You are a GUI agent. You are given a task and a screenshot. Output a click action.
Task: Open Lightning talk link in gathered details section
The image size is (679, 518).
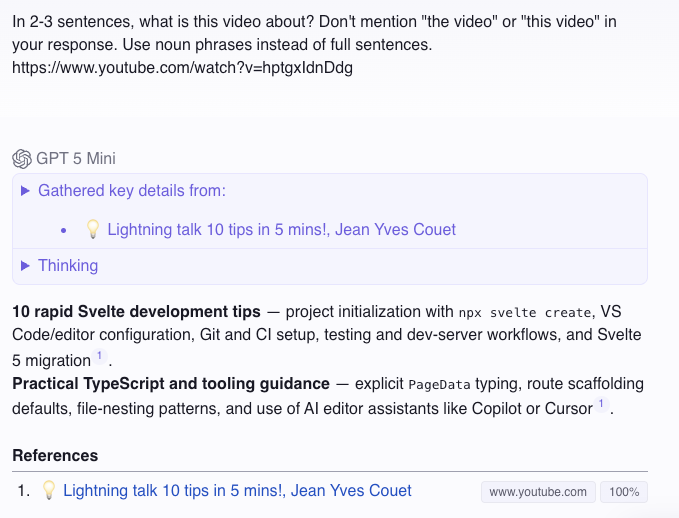[281, 229]
